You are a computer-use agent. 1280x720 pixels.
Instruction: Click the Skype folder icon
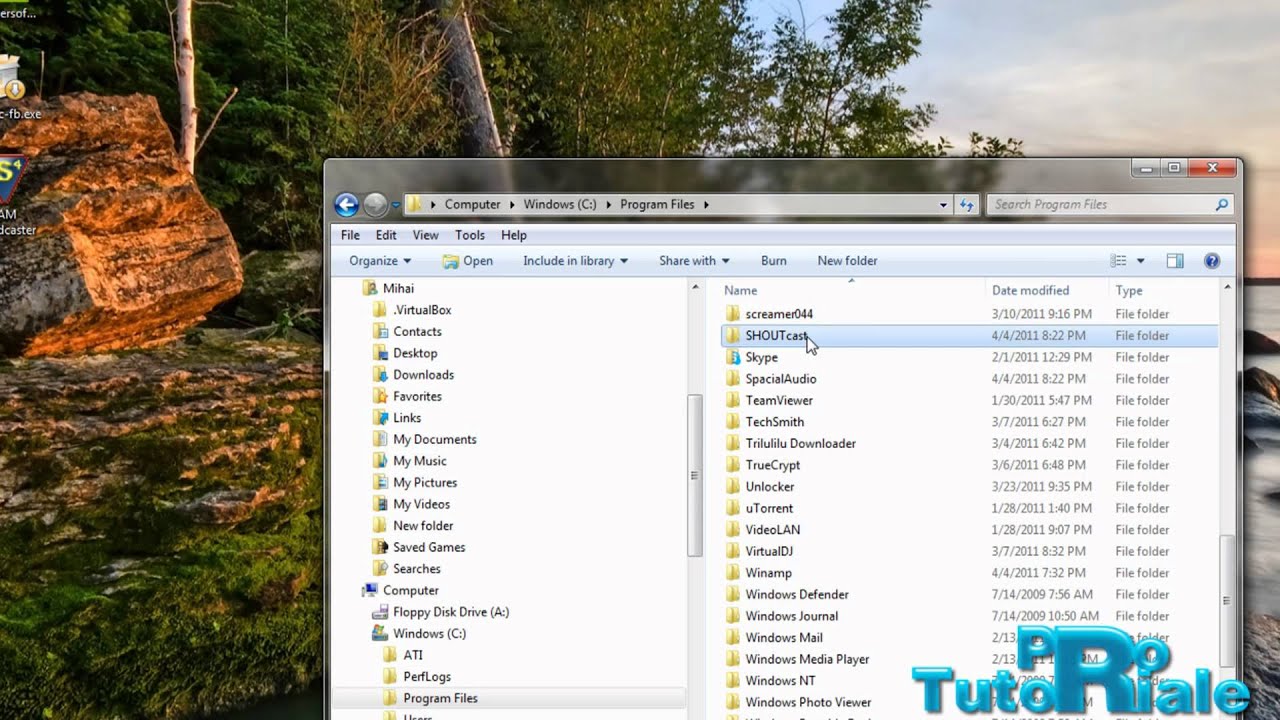(x=733, y=357)
